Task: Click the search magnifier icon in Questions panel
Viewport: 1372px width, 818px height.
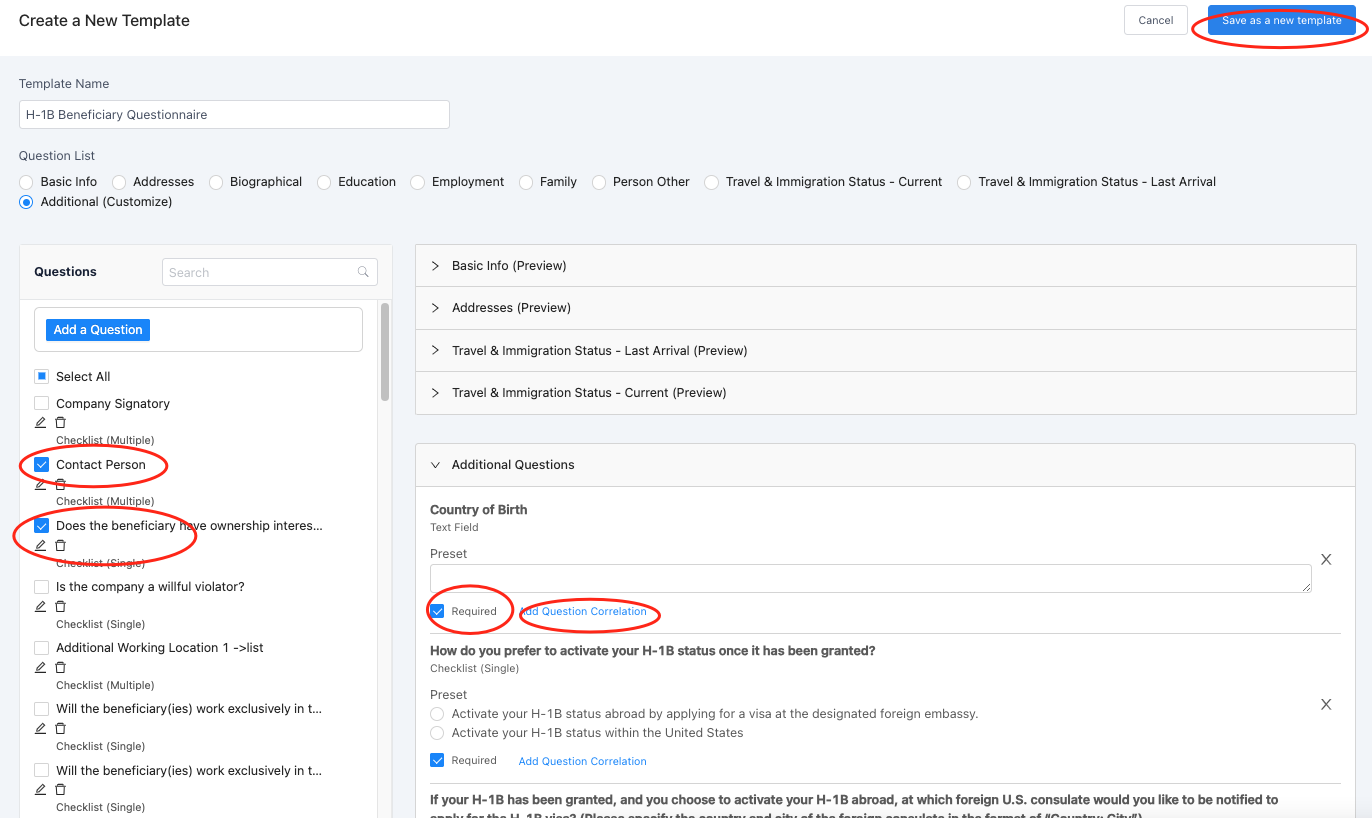Action: click(363, 272)
